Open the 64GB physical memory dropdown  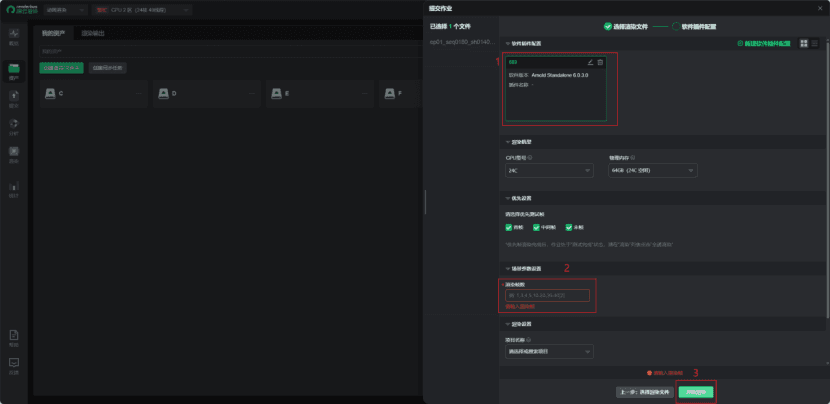point(653,170)
